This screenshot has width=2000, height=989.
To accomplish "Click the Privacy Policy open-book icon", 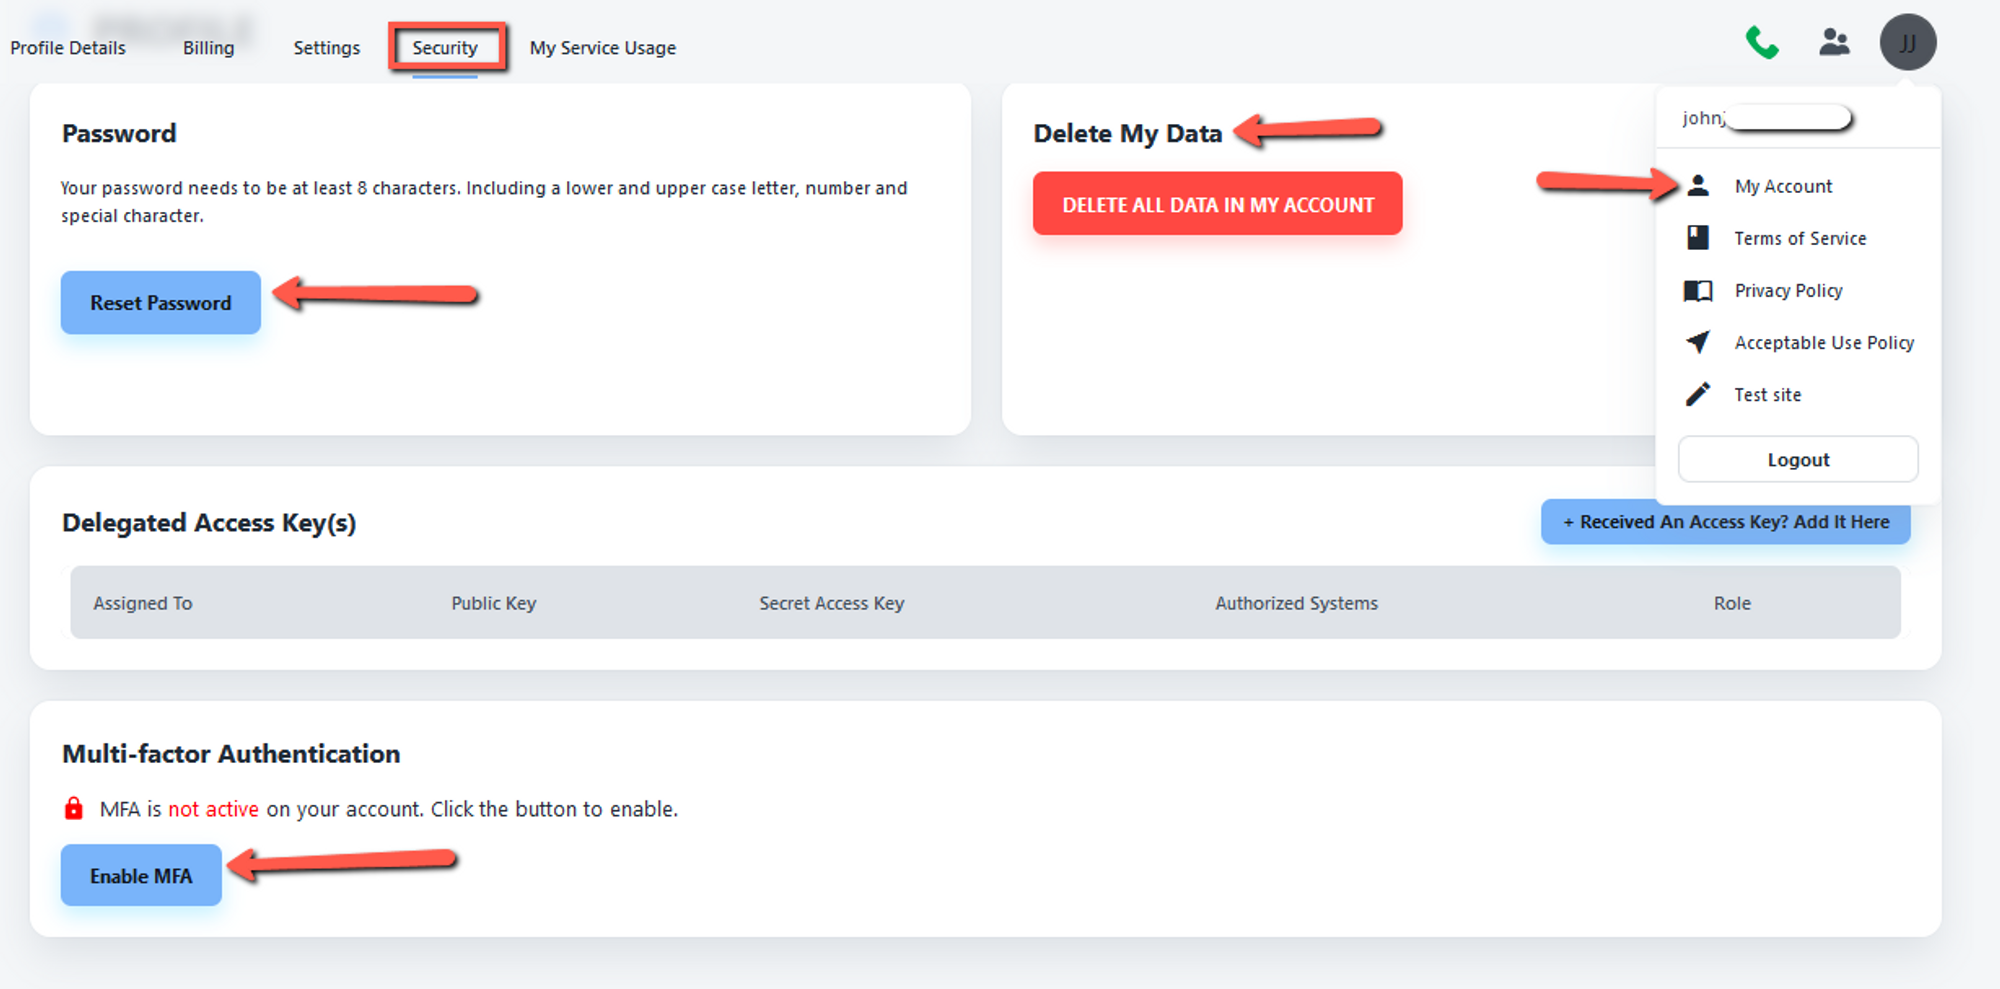I will coord(1698,291).
